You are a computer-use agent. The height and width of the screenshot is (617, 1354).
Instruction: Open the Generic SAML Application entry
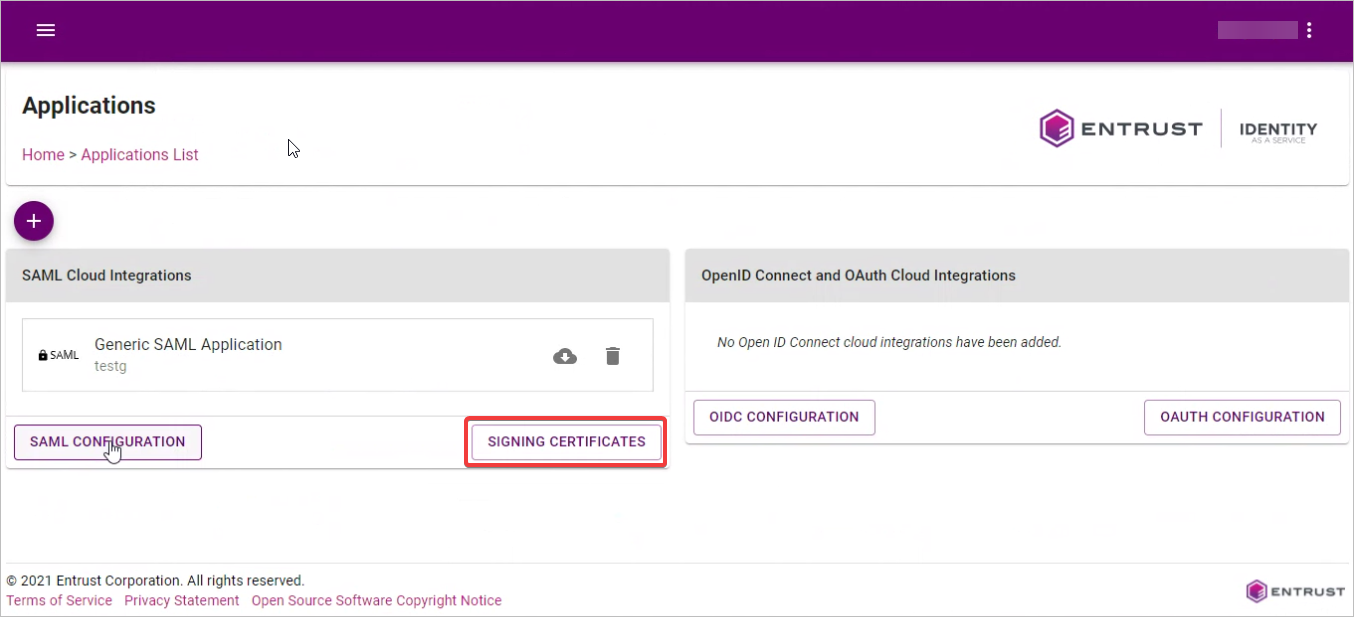[x=188, y=345]
